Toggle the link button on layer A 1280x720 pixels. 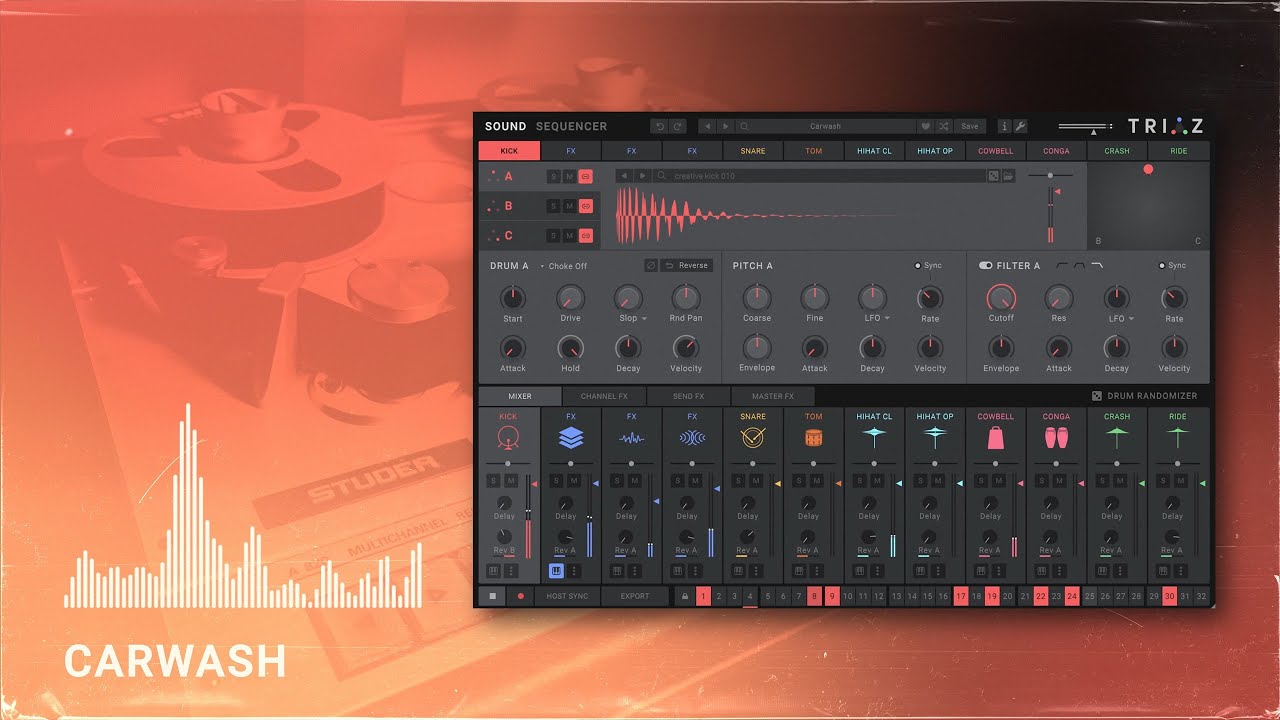coord(586,176)
